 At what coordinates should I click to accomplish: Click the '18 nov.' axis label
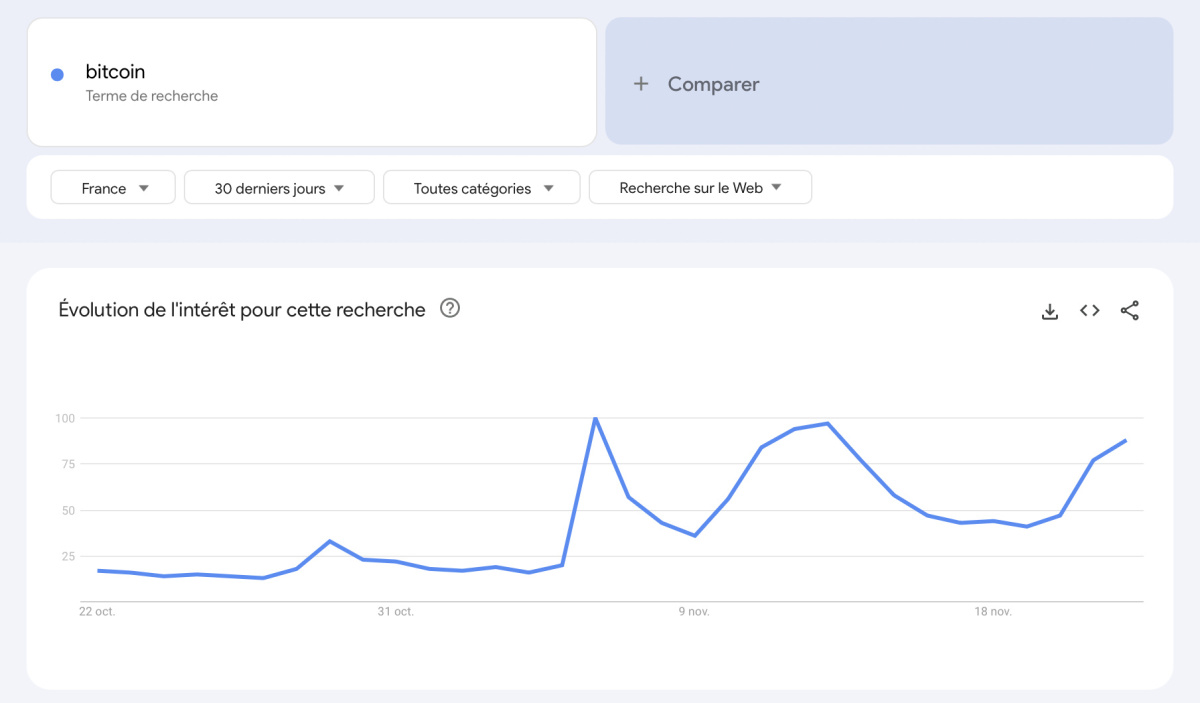pos(993,611)
